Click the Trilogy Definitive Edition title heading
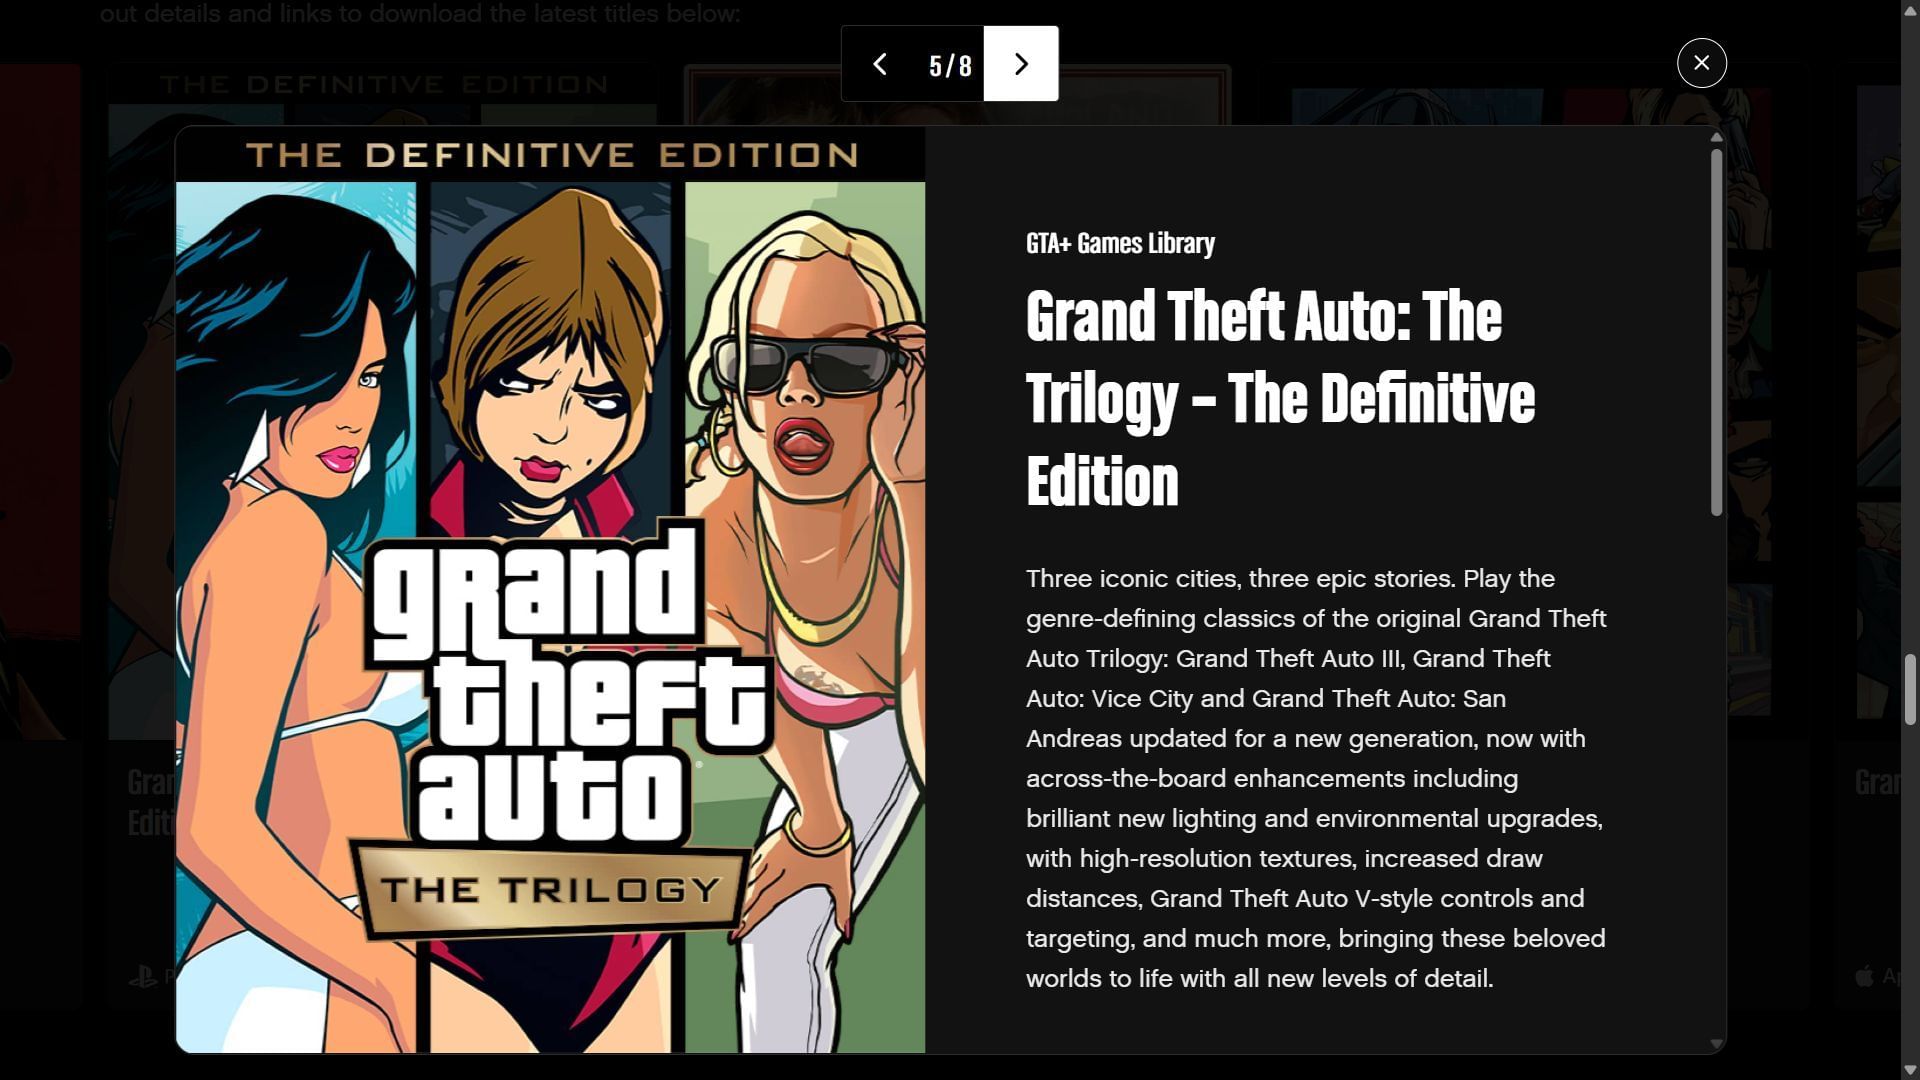The image size is (1920, 1080). [x=1280, y=399]
